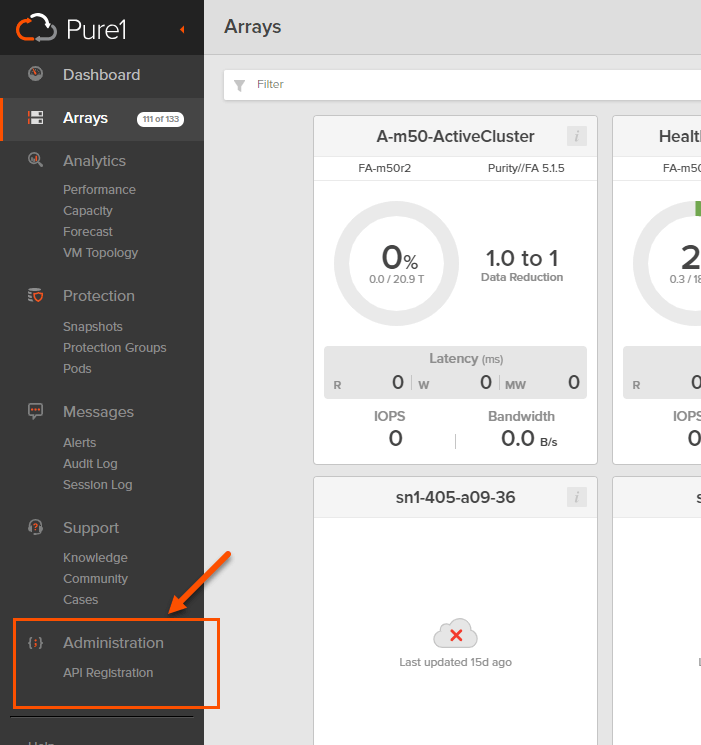Viewport: 701px width, 745px height.
Task: Click the disconnected cloud icon on sn1-405-a09-36
Action: (x=455, y=633)
